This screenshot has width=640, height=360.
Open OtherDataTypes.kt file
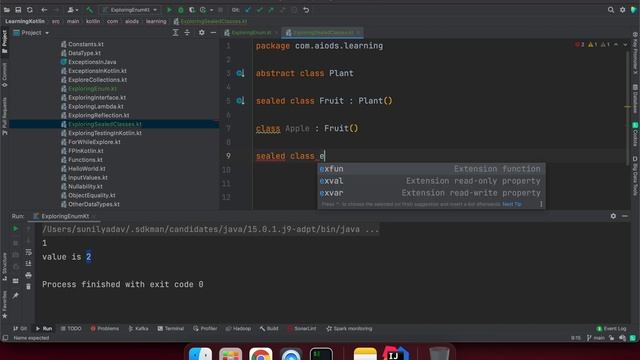pyautogui.click(x=94, y=204)
